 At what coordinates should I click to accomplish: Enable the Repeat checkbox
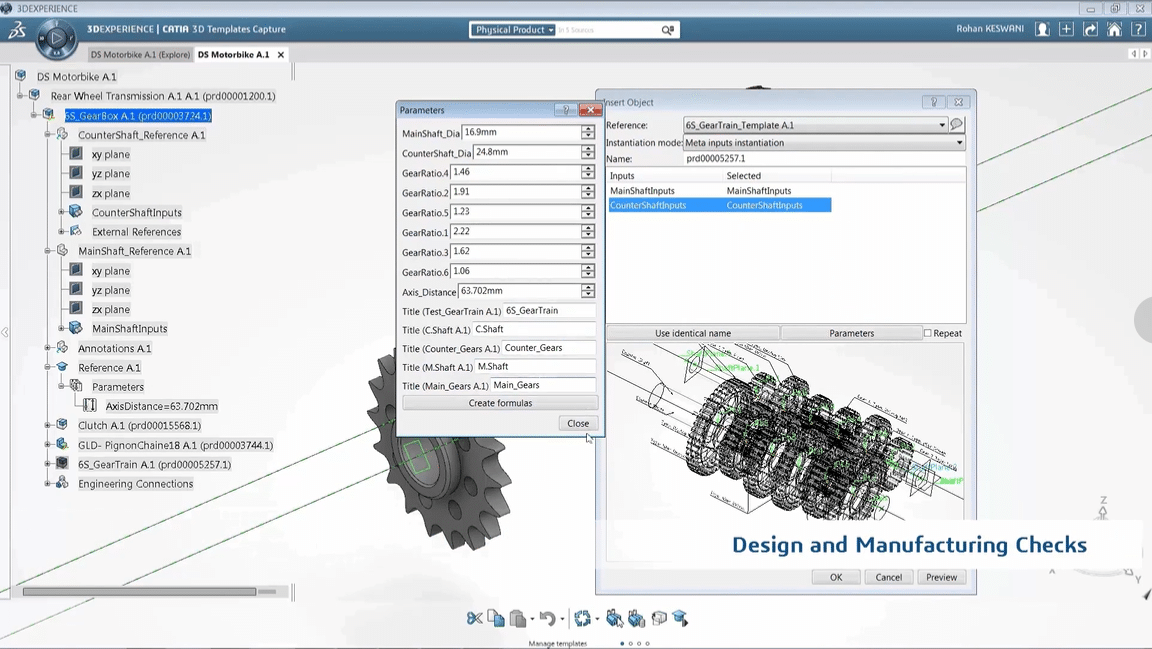[928, 333]
